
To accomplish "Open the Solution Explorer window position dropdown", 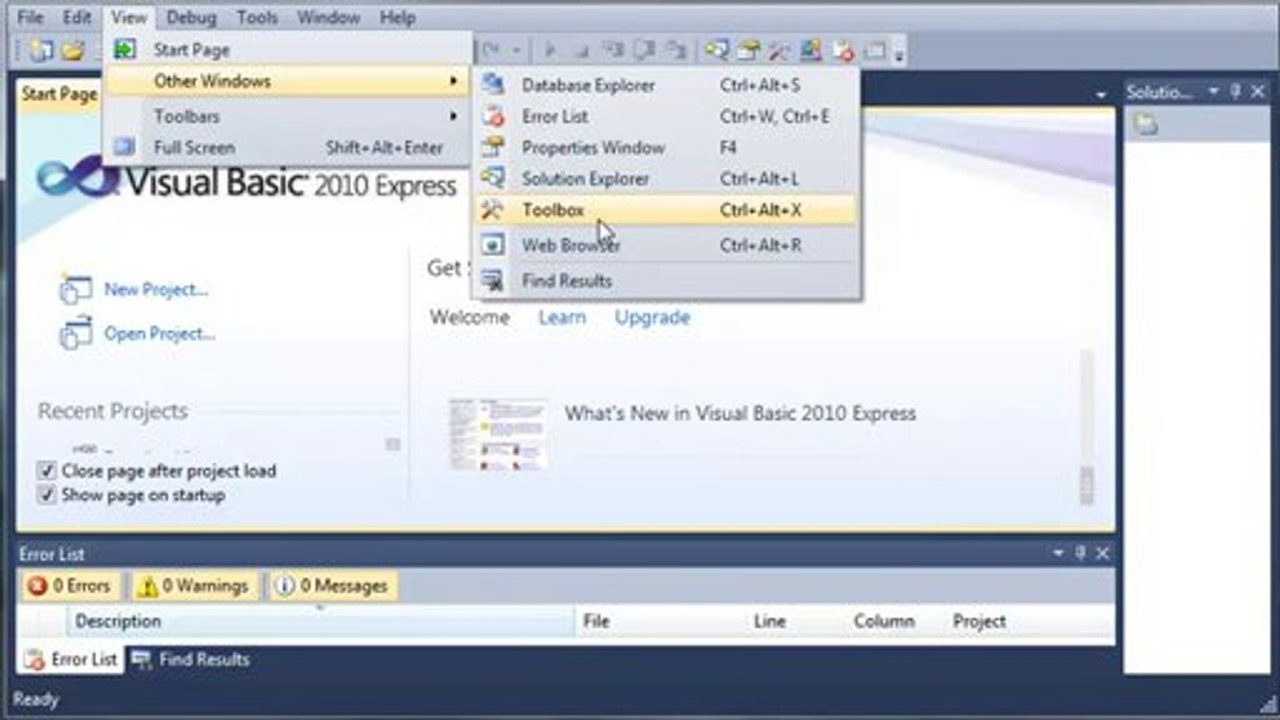I will (x=1213, y=92).
